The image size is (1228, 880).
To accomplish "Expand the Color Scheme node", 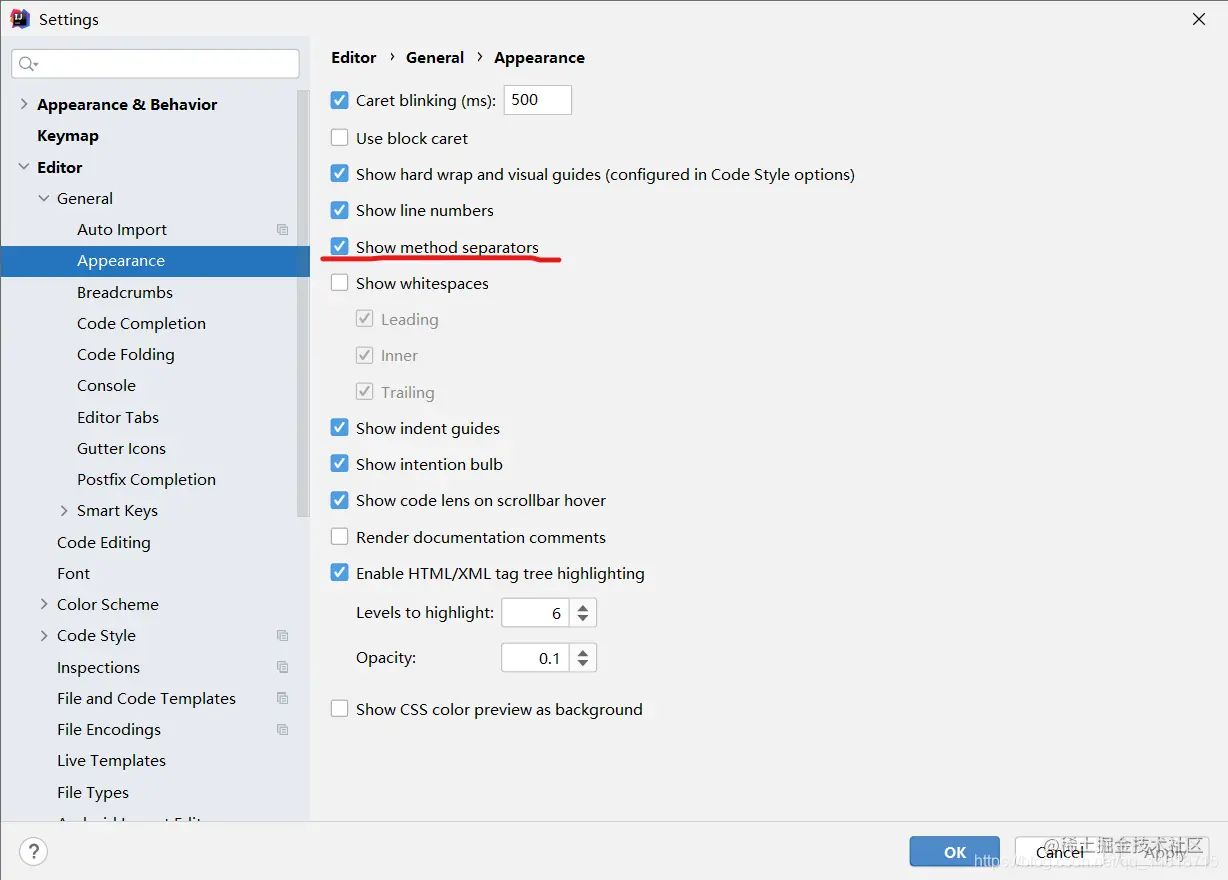I will (44, 604).
